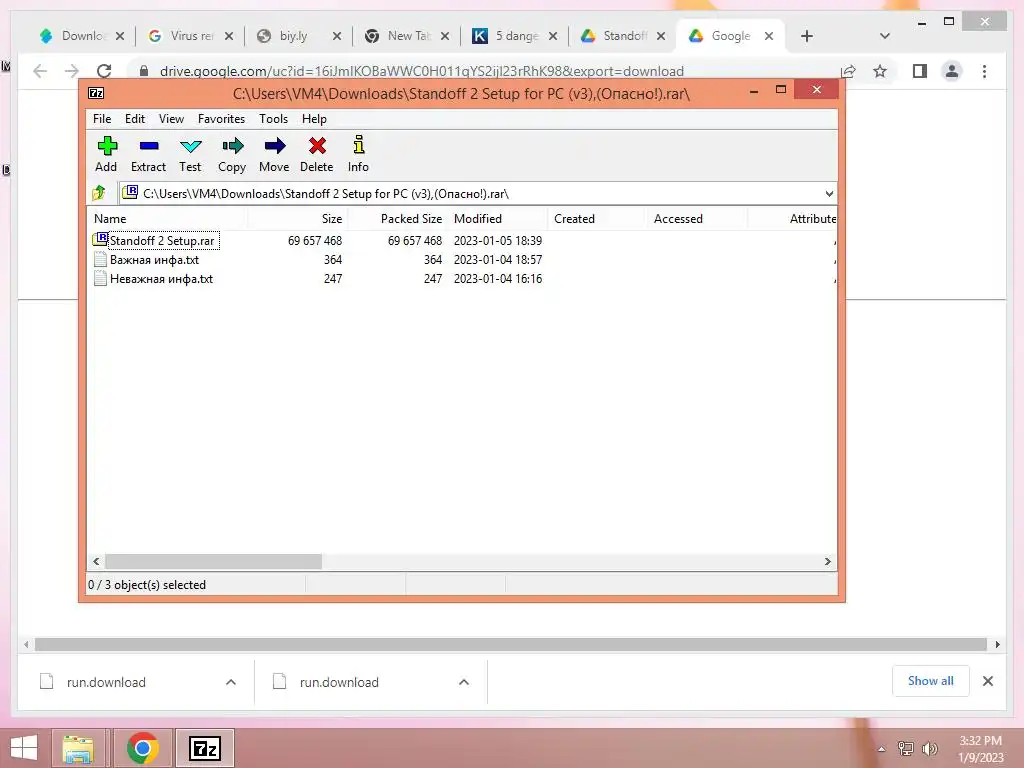The image size is (1024, 768).
Task: Close the Downlo... tab
Action: click(120, 36)
